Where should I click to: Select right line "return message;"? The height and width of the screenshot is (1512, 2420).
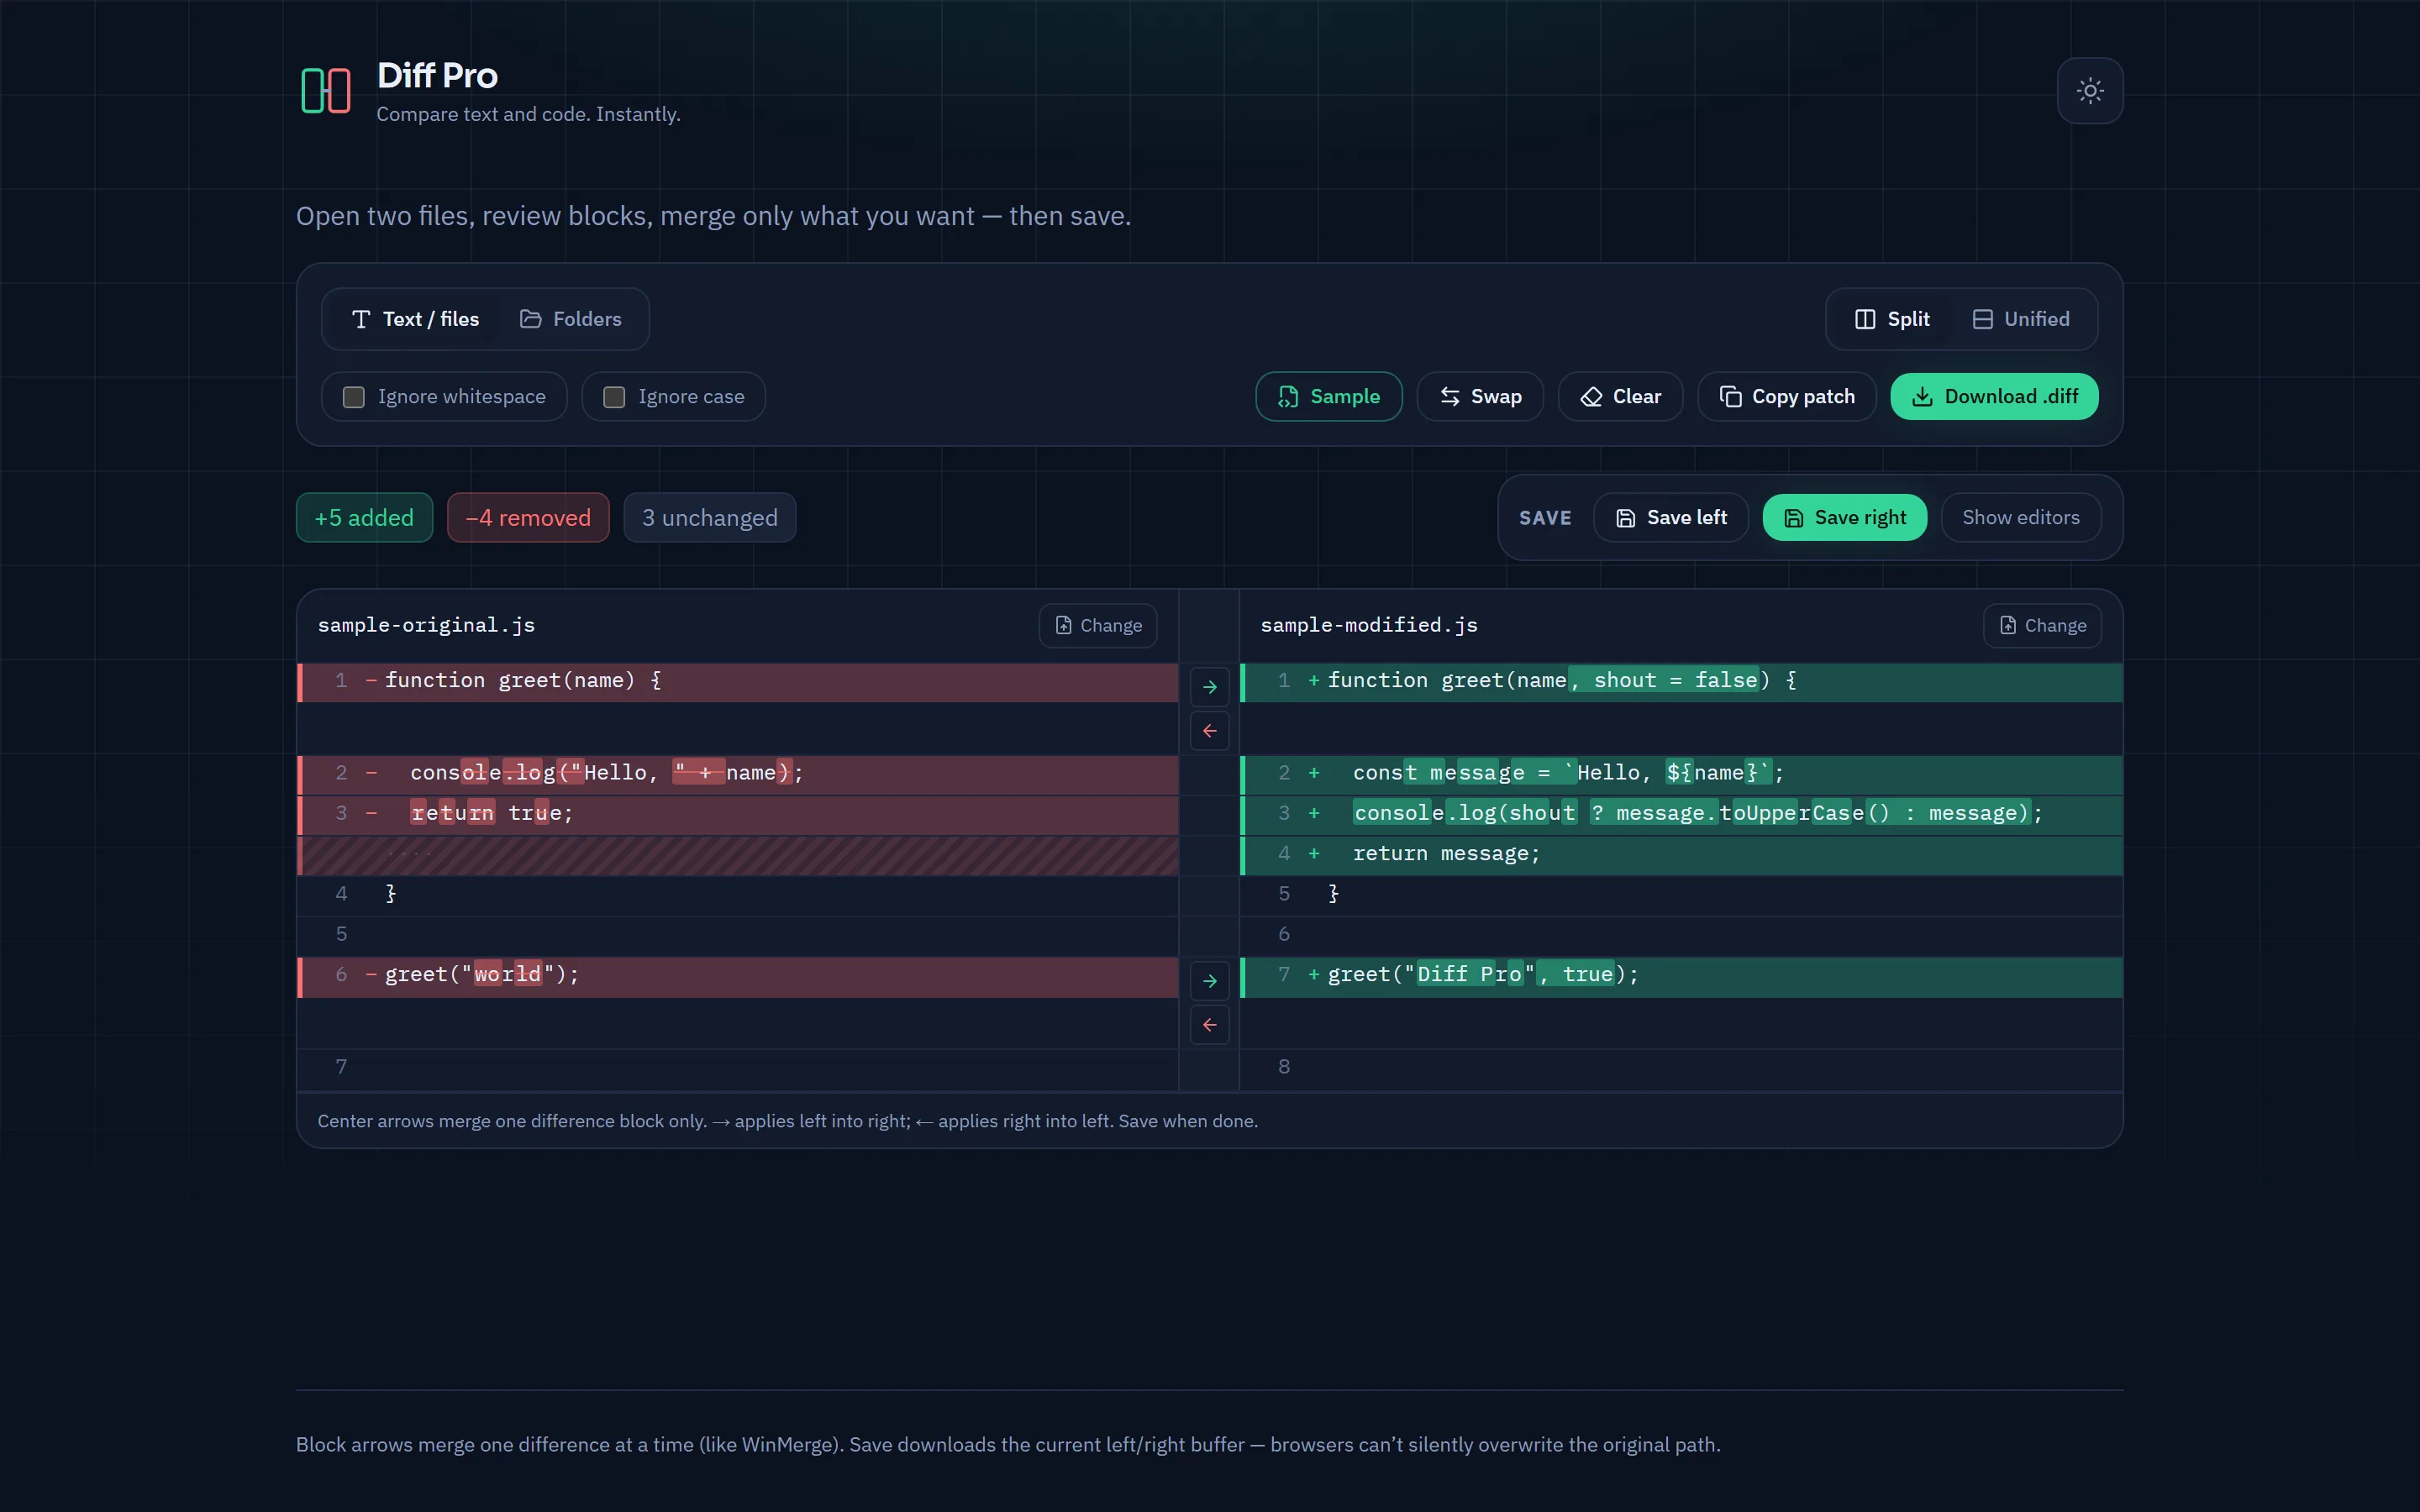click(x=1681, y=855)
